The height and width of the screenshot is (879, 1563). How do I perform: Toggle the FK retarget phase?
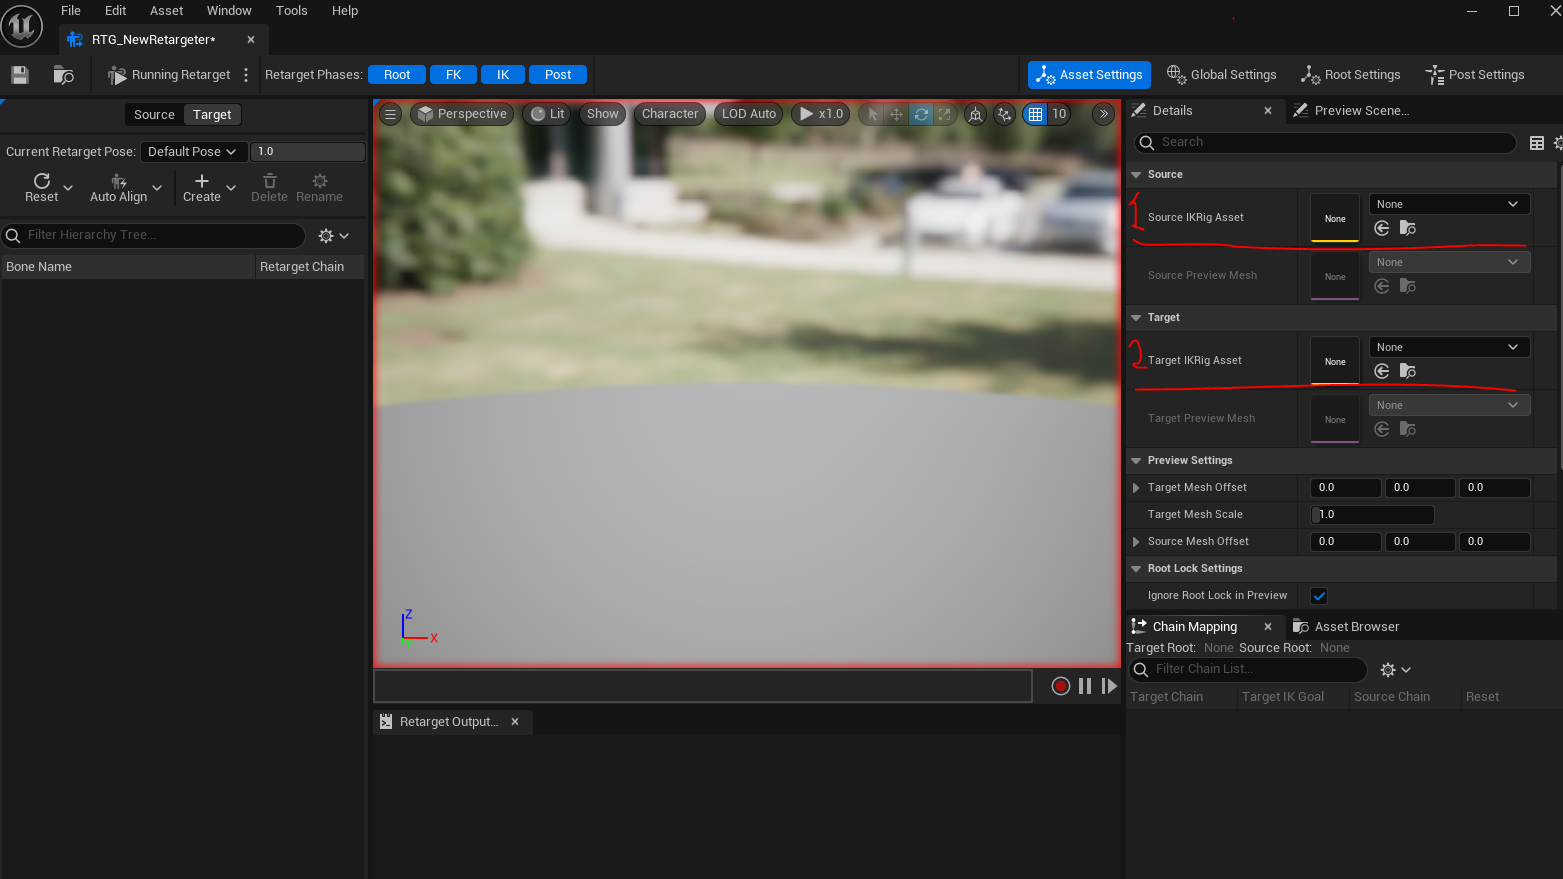point(453,75)
